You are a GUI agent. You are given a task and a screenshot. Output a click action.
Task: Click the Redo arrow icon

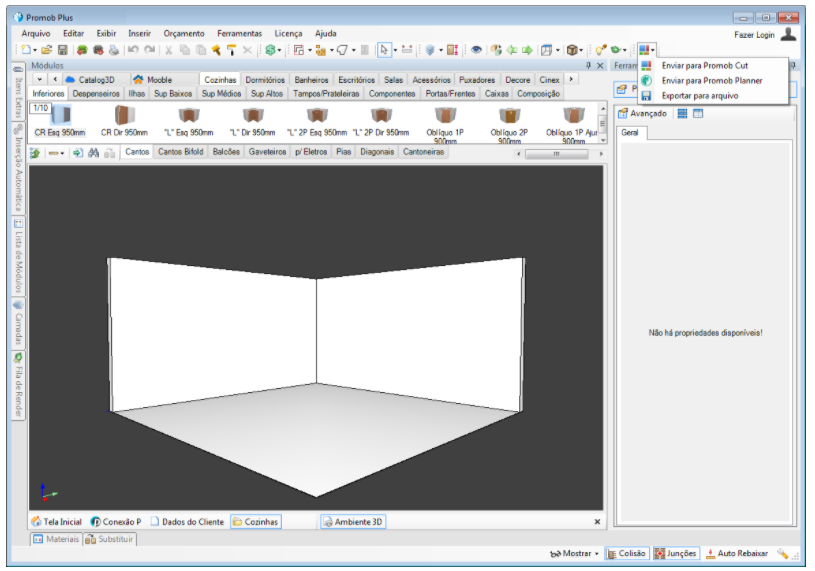click(x=150, y=50)
